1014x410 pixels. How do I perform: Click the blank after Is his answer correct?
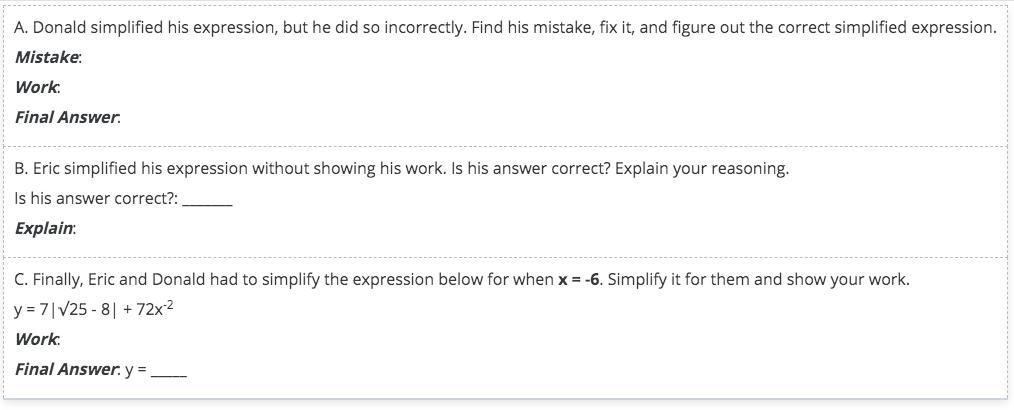coord(208,199)
